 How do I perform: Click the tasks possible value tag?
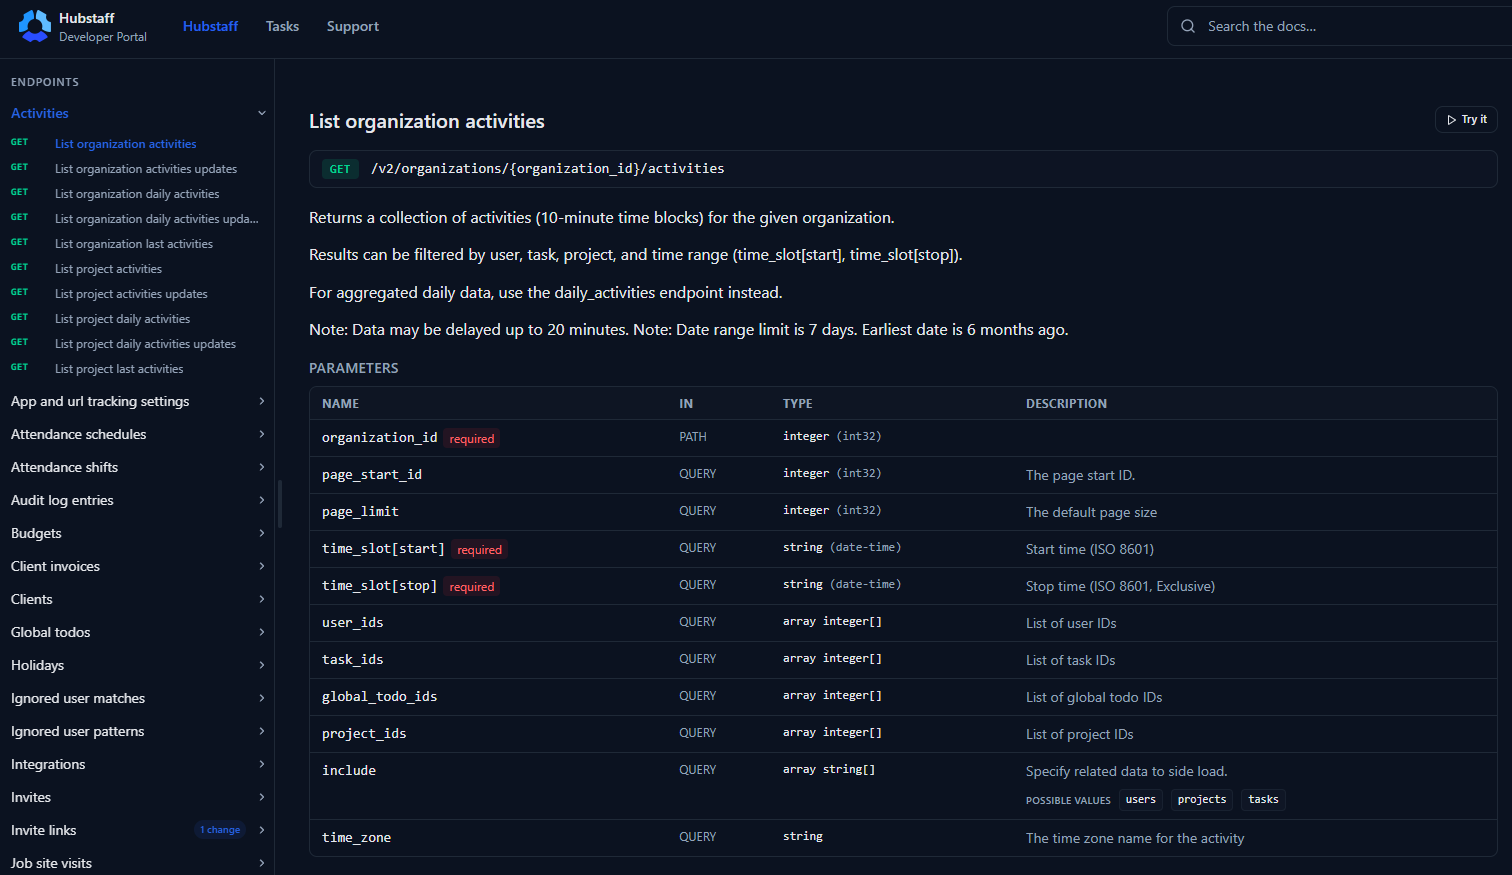click(1263, 800)
